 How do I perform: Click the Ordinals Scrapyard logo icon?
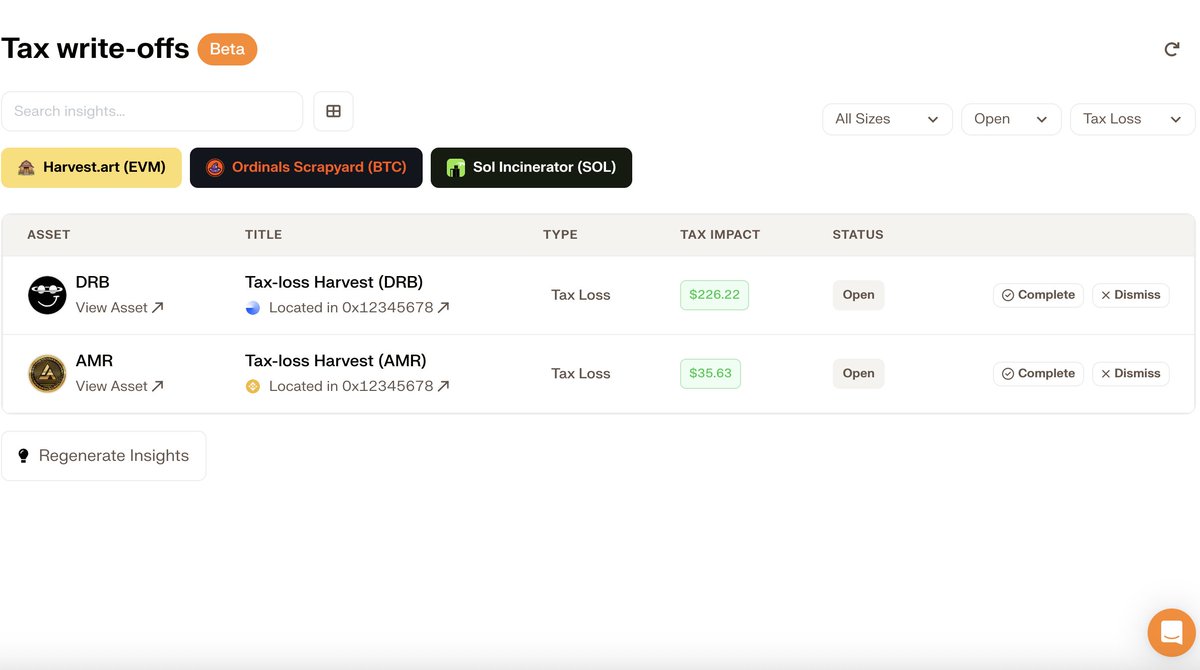click(x=215, y=168)
